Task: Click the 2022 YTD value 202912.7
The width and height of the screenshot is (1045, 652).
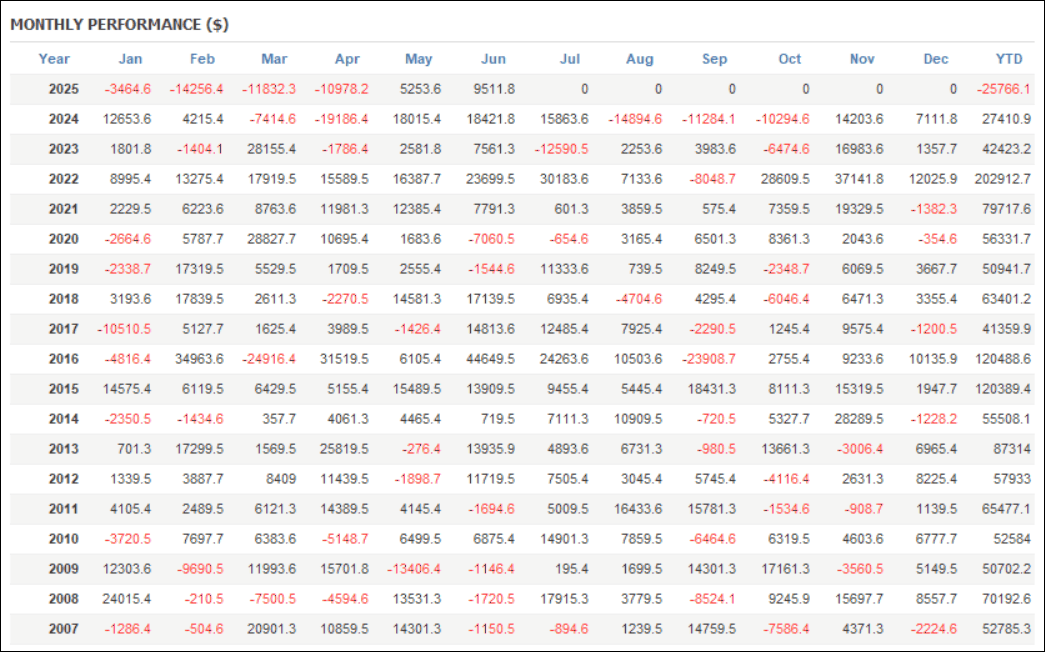Action: click(1002, 179)
